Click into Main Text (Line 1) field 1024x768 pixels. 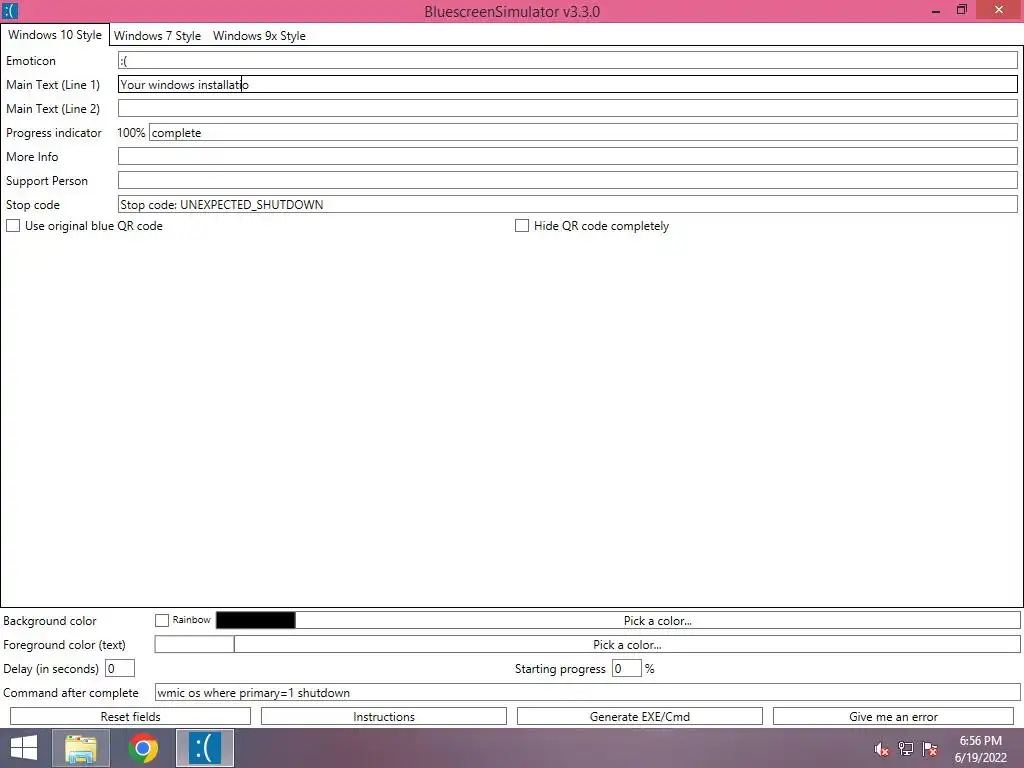pyautogui.click(x=568, y=84)
